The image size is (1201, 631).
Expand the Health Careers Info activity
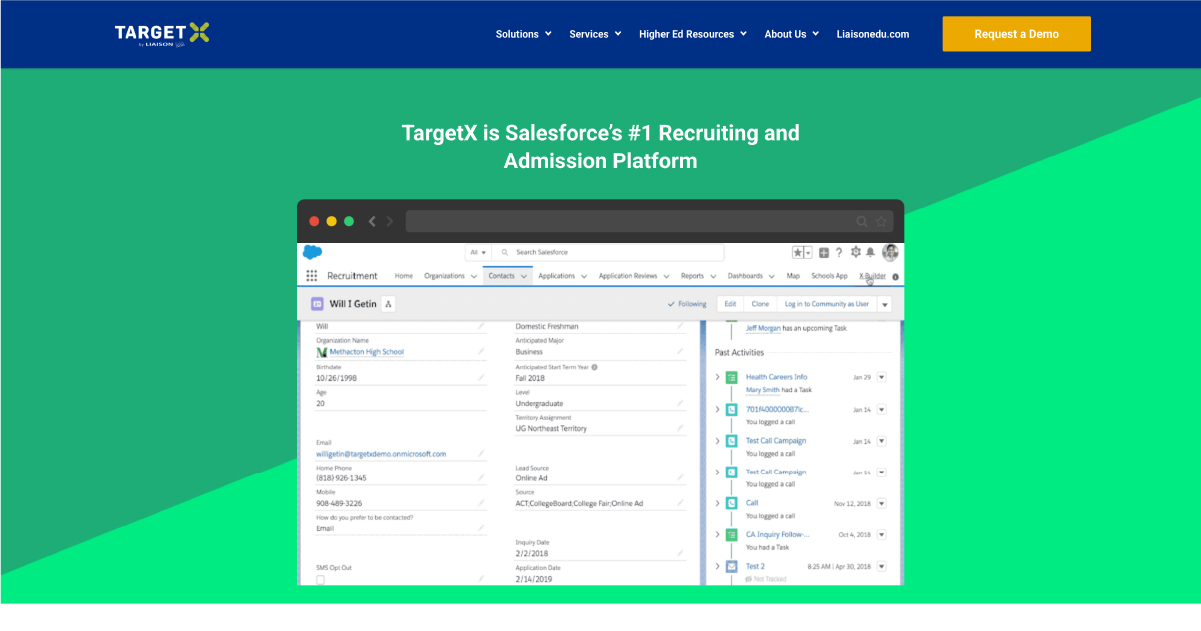coord(718,378)
